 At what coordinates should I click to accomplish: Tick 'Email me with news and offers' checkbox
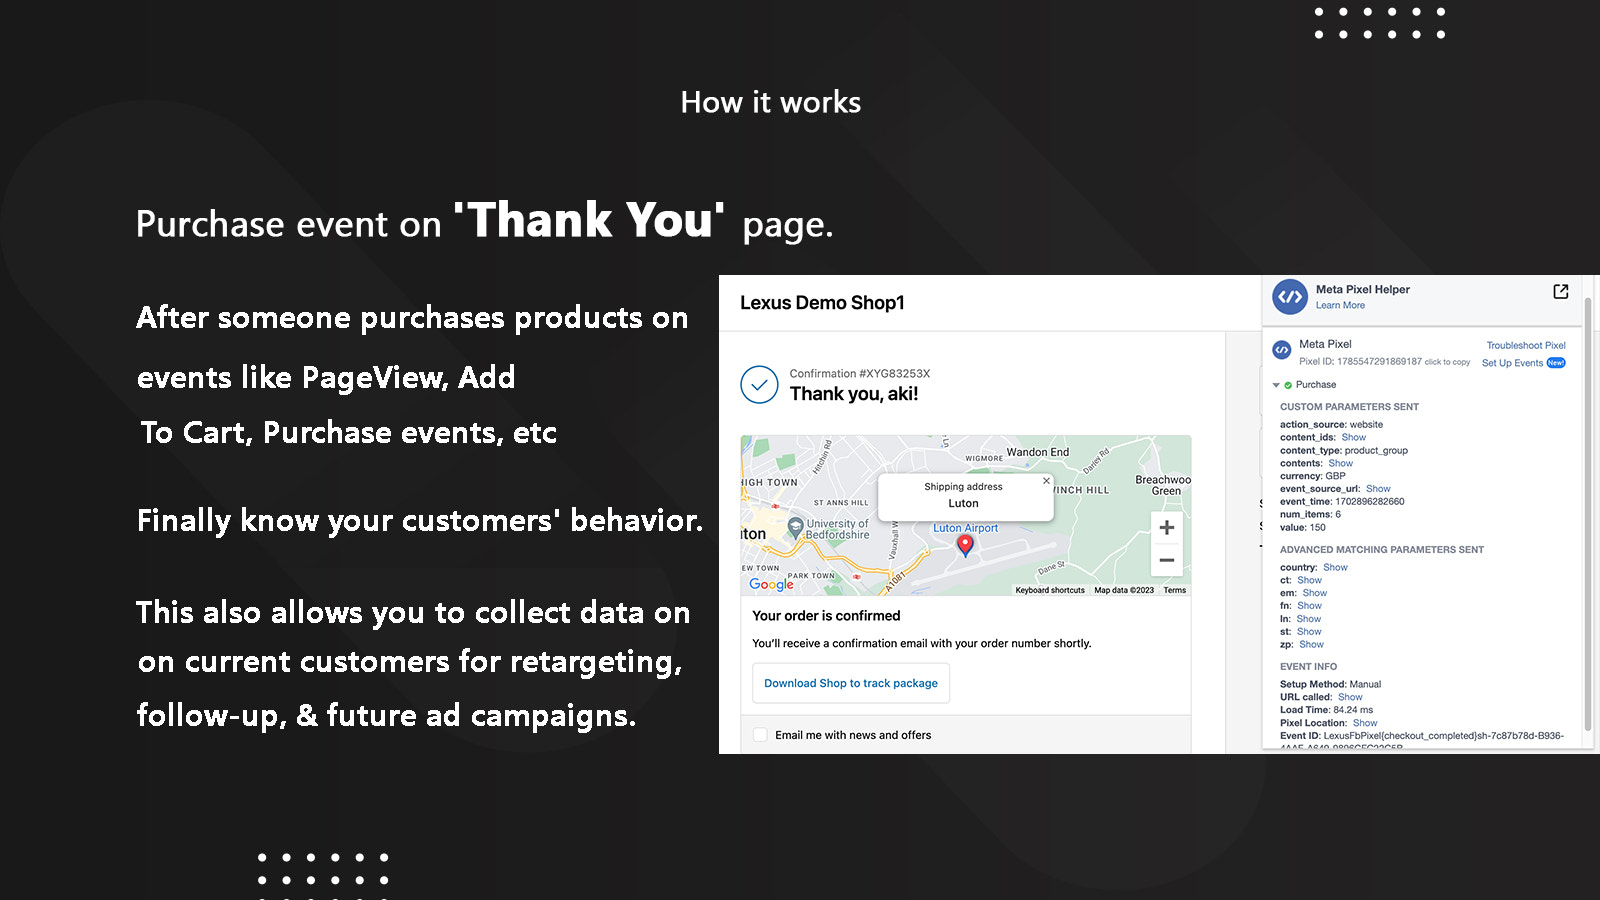point(760,735)
